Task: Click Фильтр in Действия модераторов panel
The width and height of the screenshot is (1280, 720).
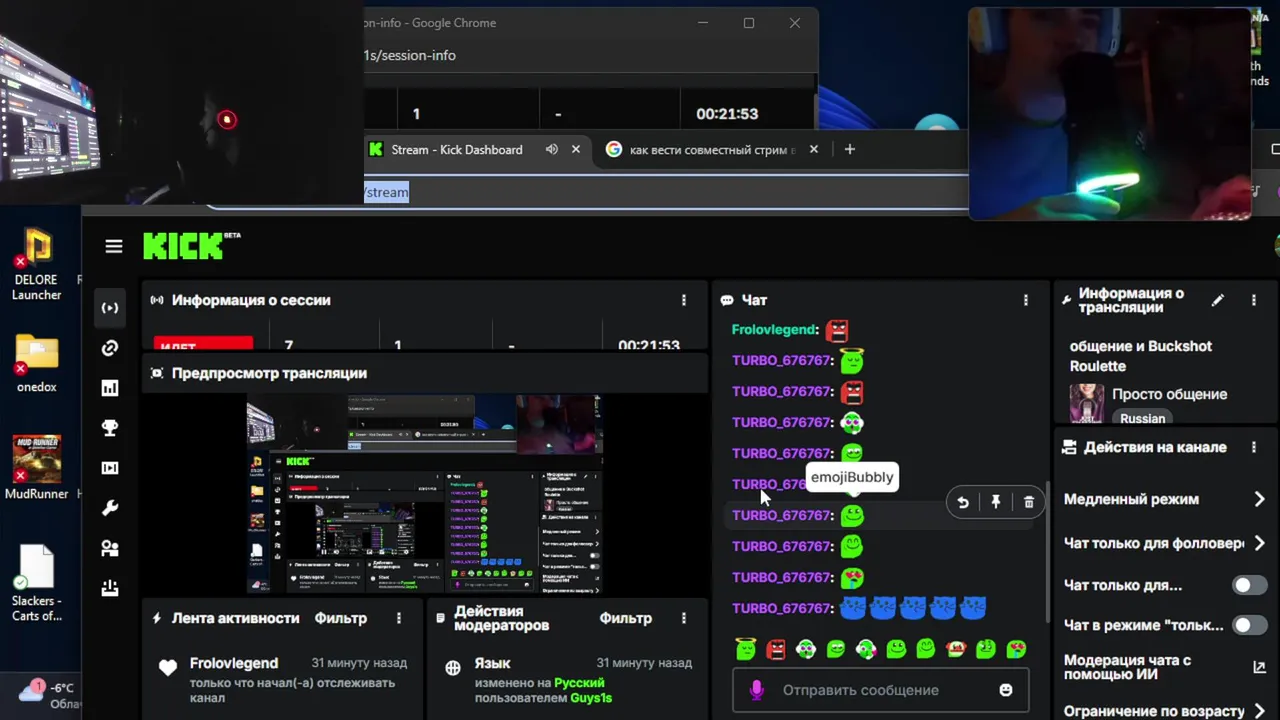Action: (x=626, y=618)
